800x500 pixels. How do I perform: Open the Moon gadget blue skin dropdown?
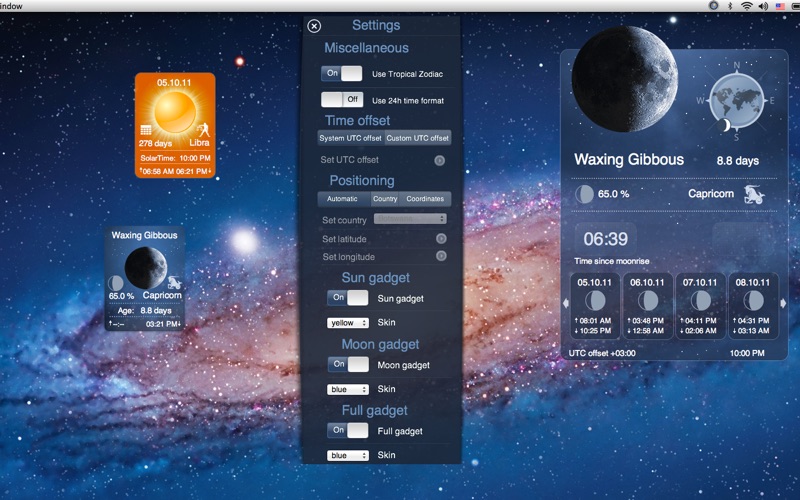(348, 389)
